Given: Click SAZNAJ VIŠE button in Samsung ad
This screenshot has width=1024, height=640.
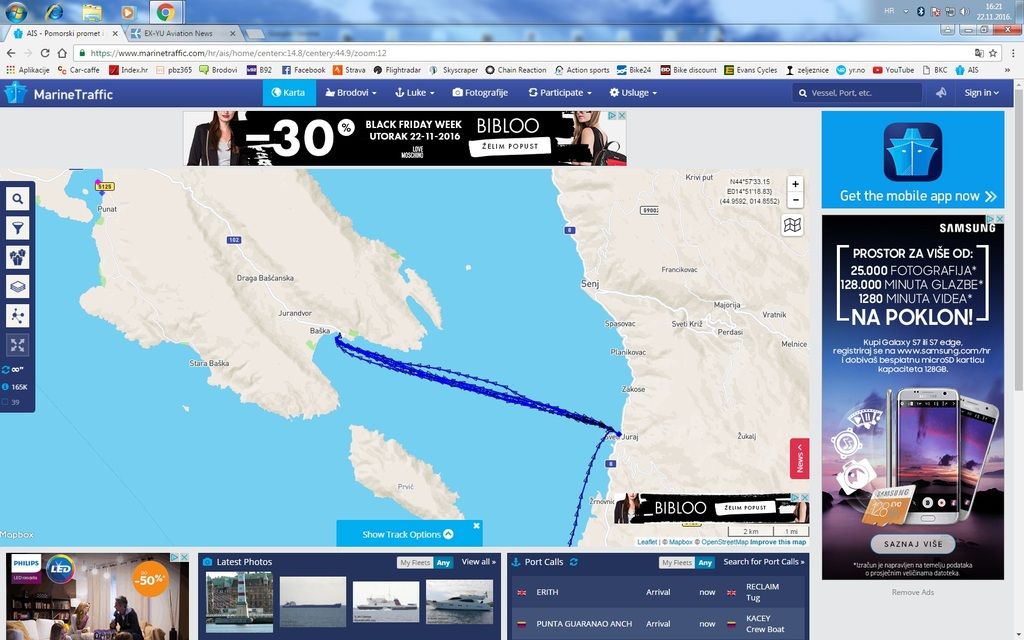Looking at the screenshot, I should pyautogui.click(x=912, y=543).
